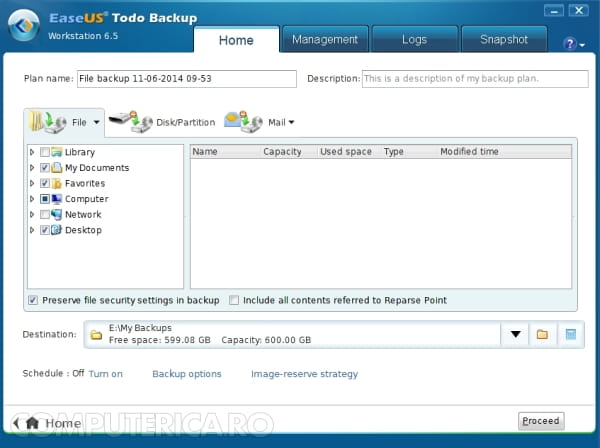Expand the Favorites tree node
This screenshot has width=600, height=448.
point(32,183)
